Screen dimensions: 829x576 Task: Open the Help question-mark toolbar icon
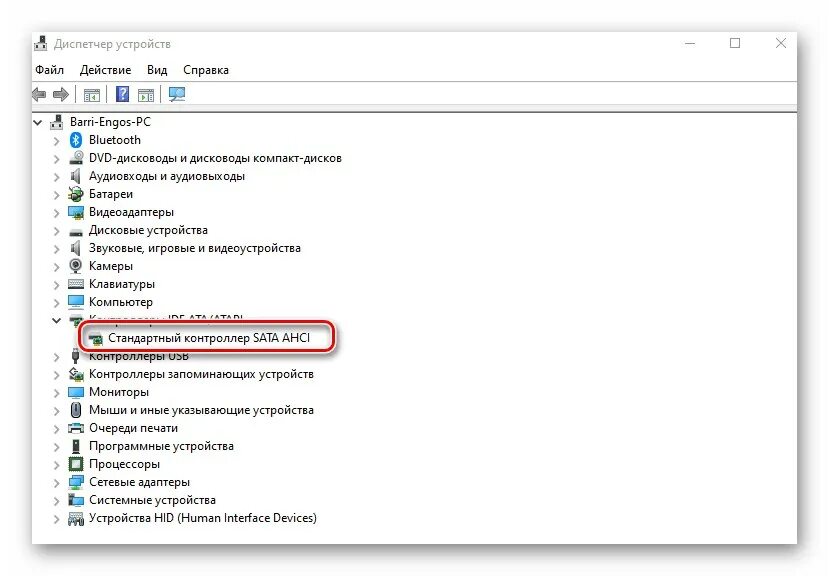click(122, 95)
